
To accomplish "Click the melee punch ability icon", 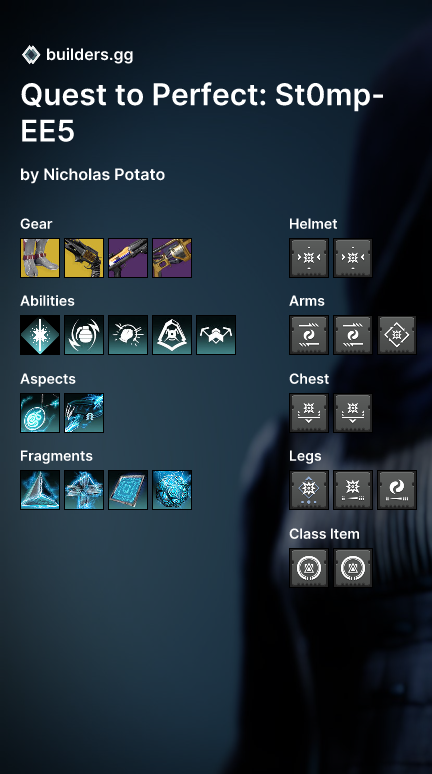I will [x=128, y=335].
